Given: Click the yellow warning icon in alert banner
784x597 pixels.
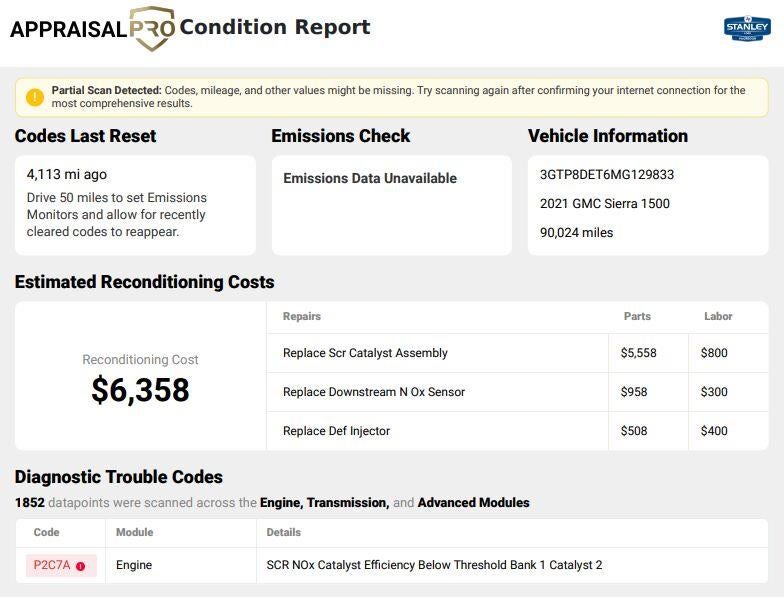Looking at the screenshot, I should click(35, 97).
